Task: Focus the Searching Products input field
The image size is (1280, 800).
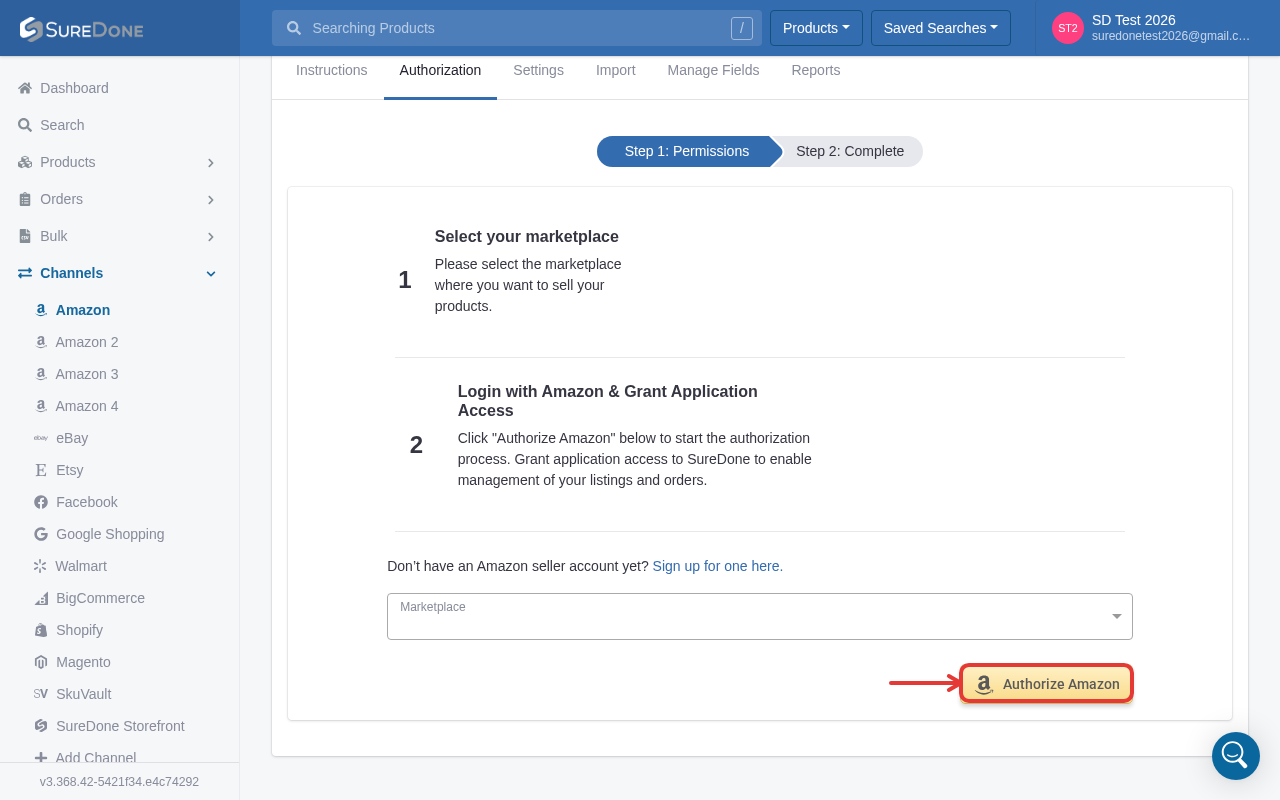Action: 517,28
